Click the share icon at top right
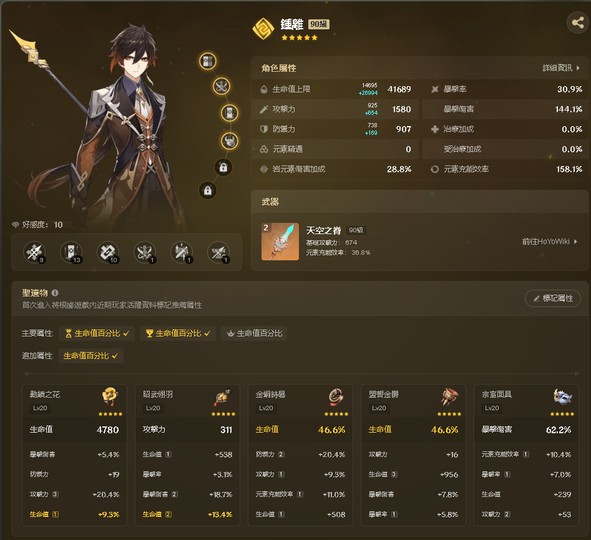Screen dimensions: 591x540 coord(577,23)
